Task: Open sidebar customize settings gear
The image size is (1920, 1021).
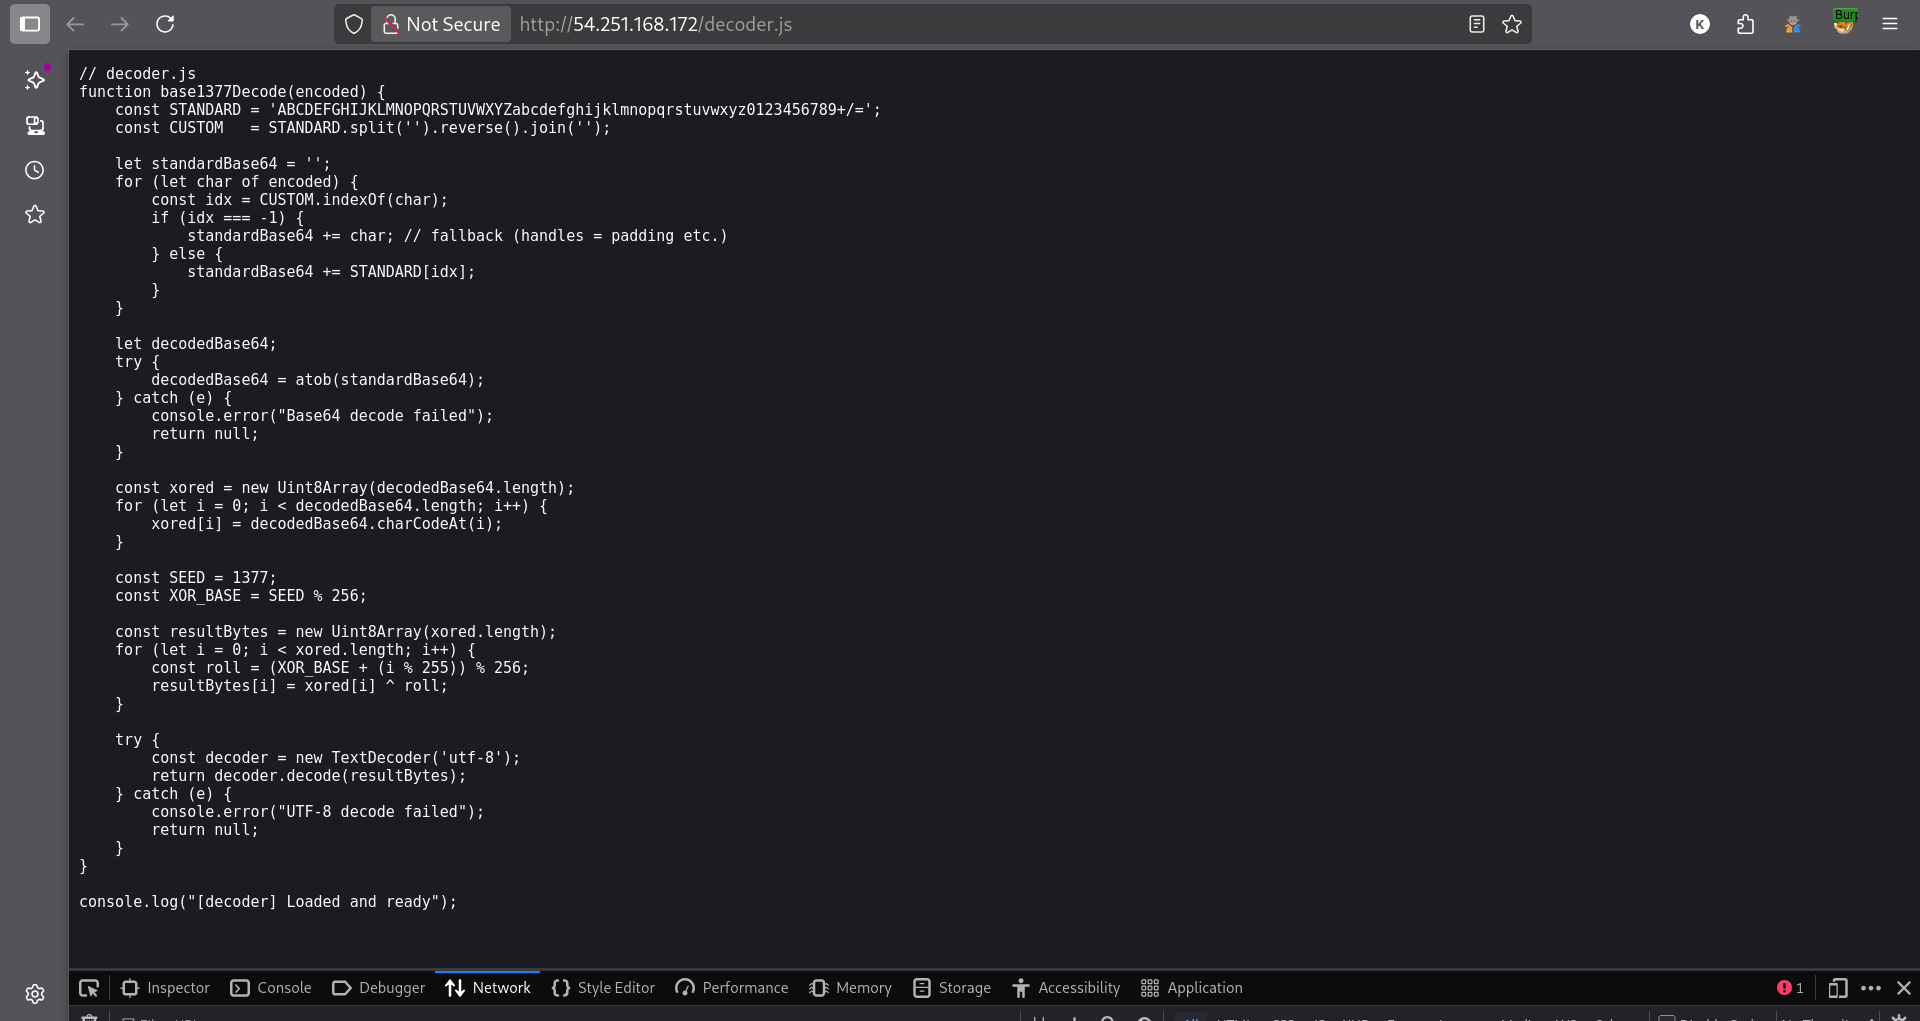Action: pos(35,993)
